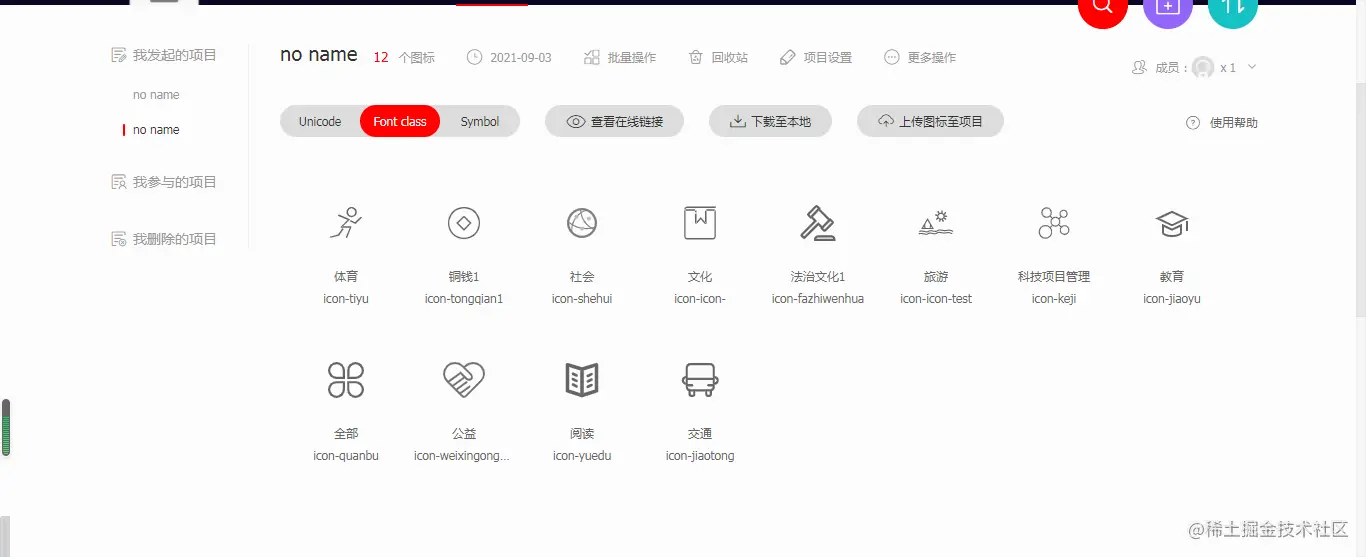Expand 我发起的项目 in the sidebar
Screen dimensions: 1366x557
(164, 55)
